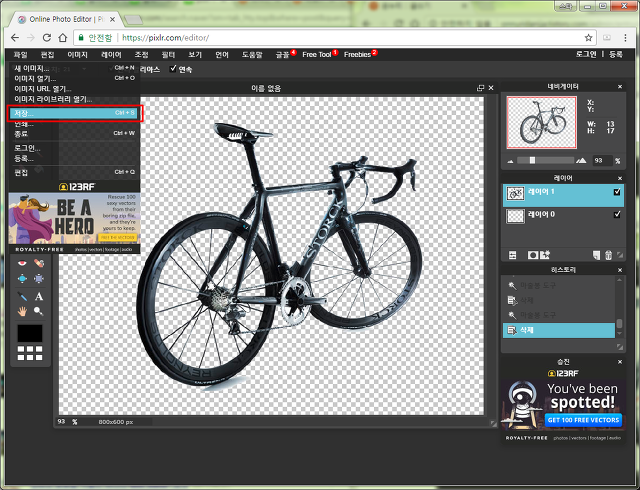
Task: Create a new layer in Layers panel
Action: pos(596,255)
